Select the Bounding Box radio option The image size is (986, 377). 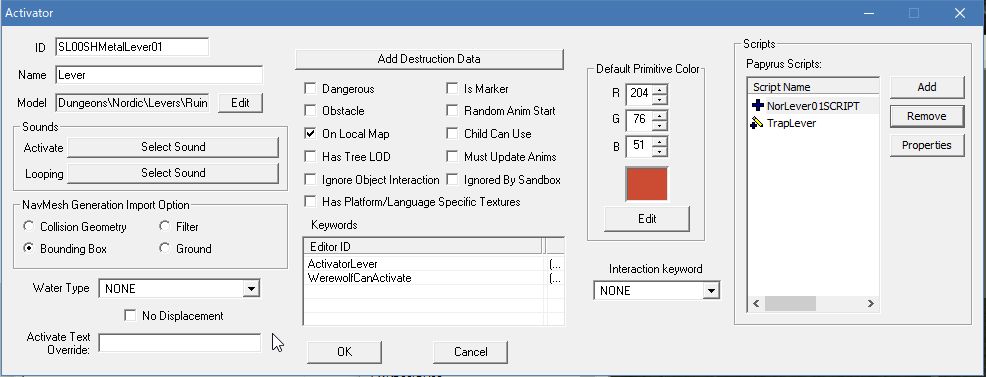(x=28, y=248)
